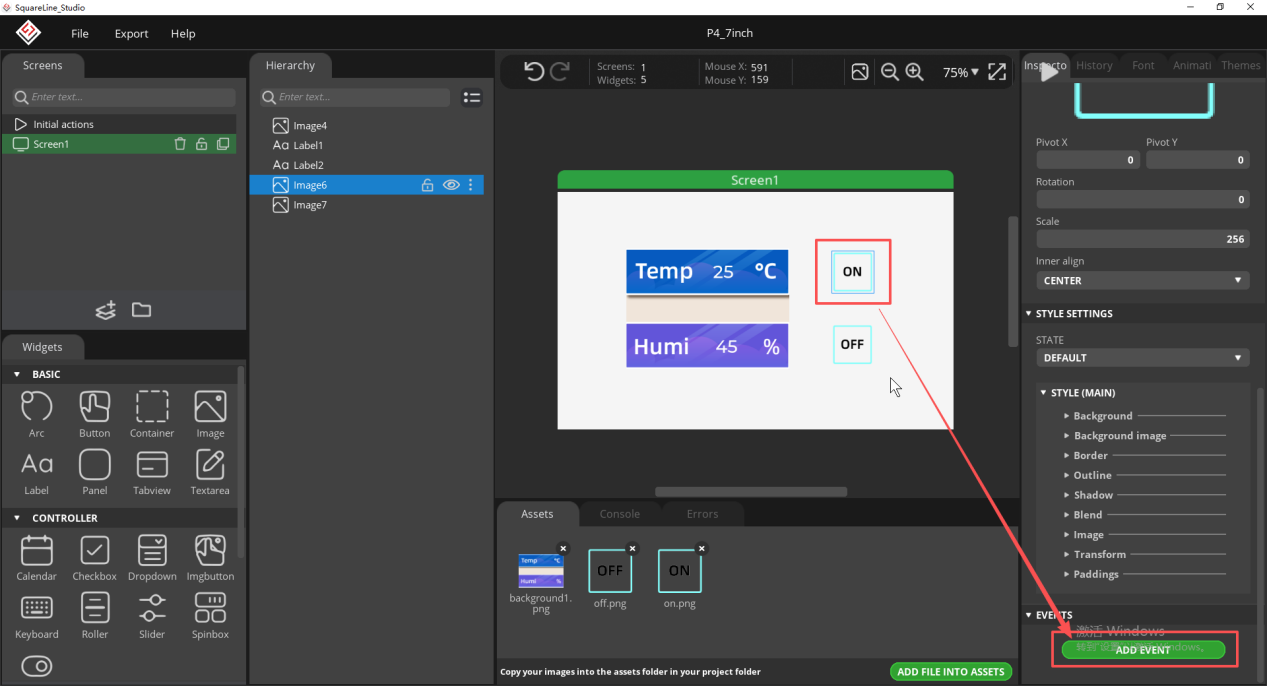This screenshot has width=1267, height=686.
Task: Click the background image icon in the canvas toolbar
Action: click(859, 72)
